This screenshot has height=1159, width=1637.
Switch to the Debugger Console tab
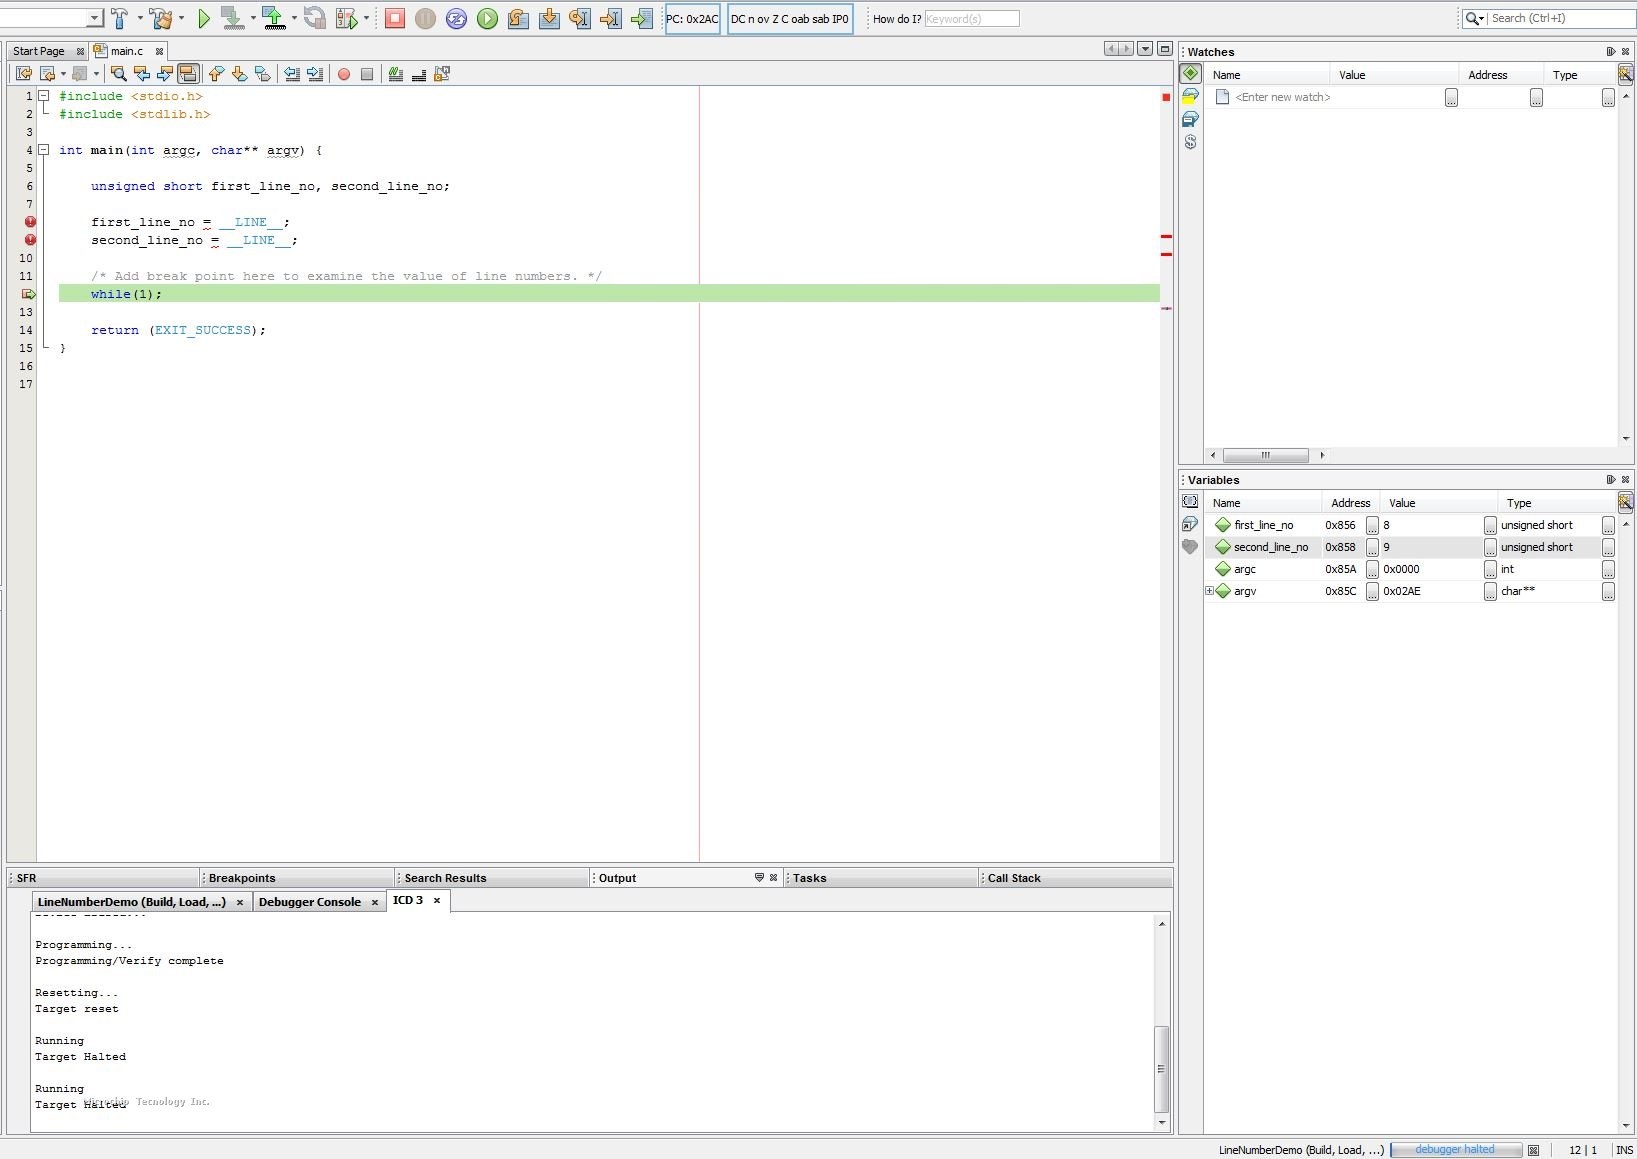pyautogui.click(x=310, y=901)
